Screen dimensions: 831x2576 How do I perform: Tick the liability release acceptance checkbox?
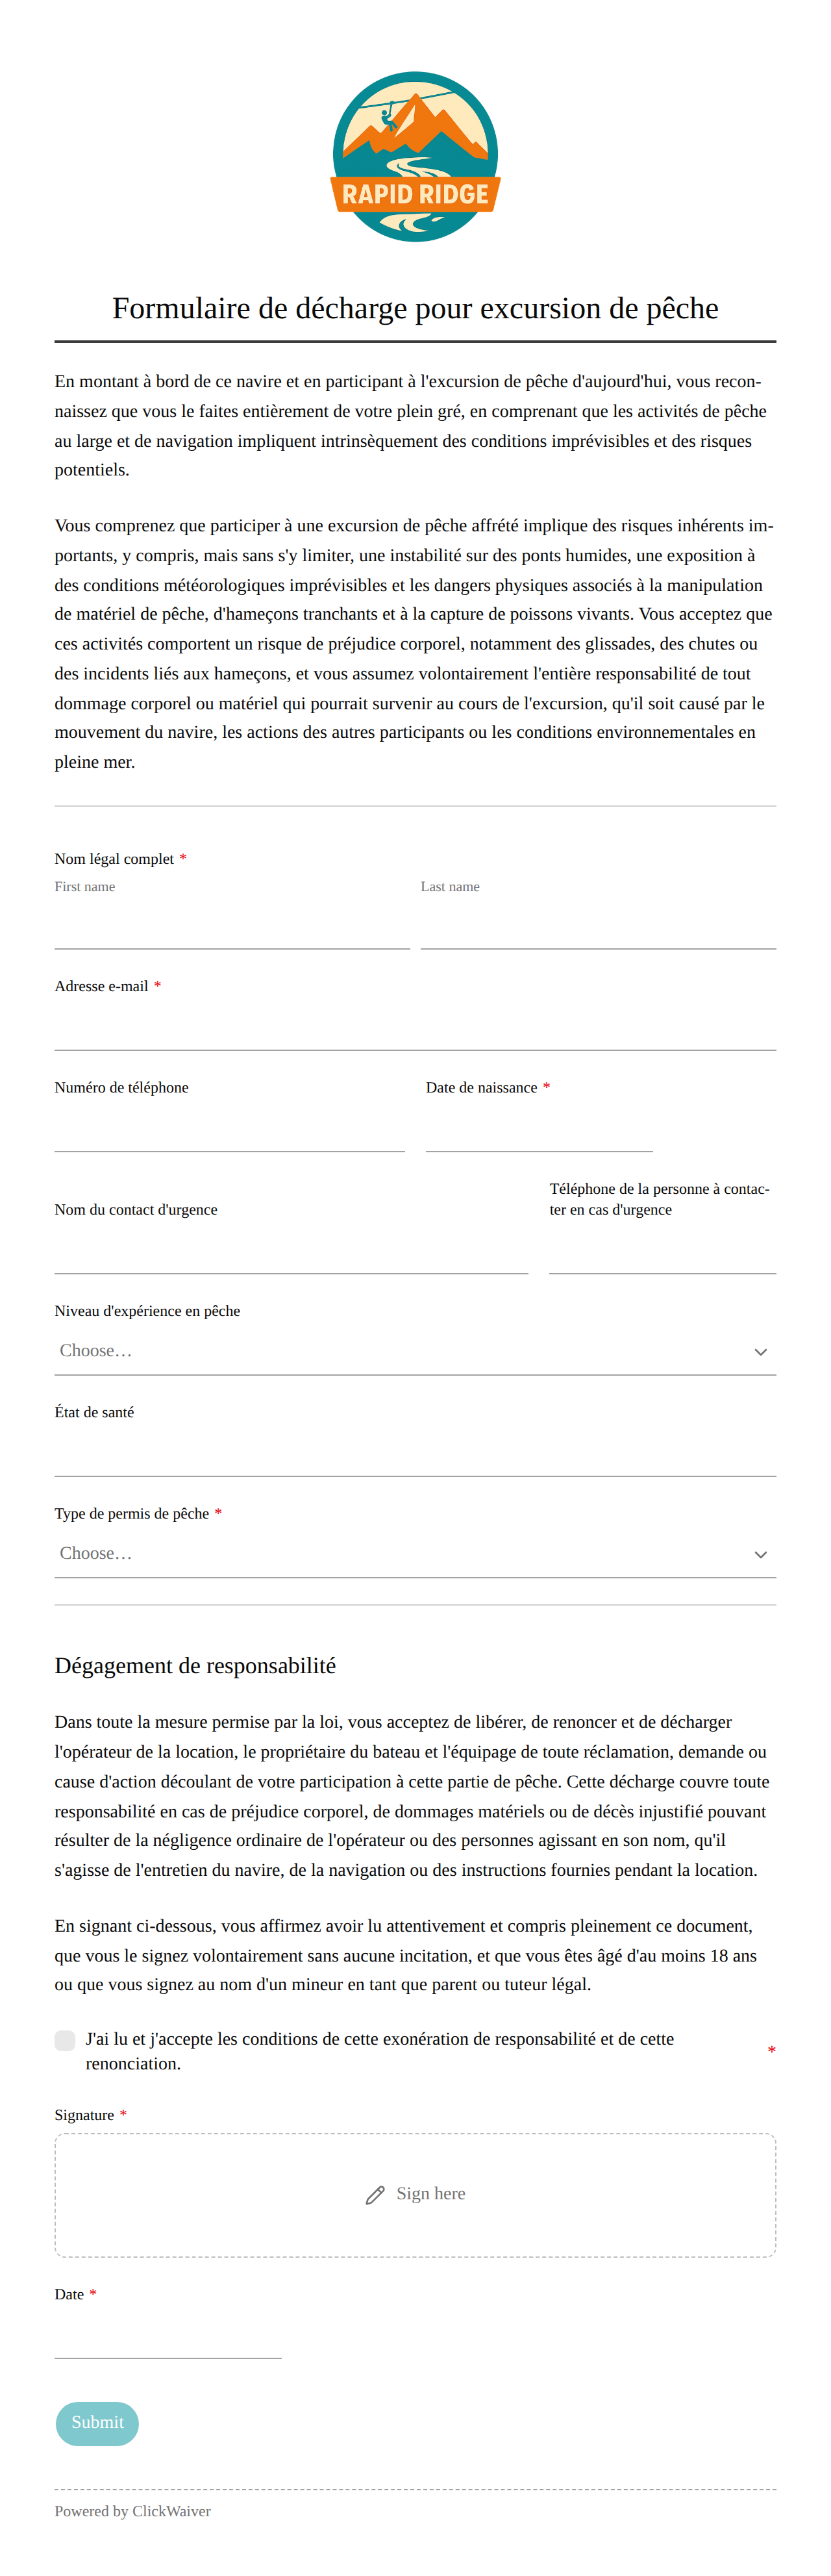(x=65, y=2040)
